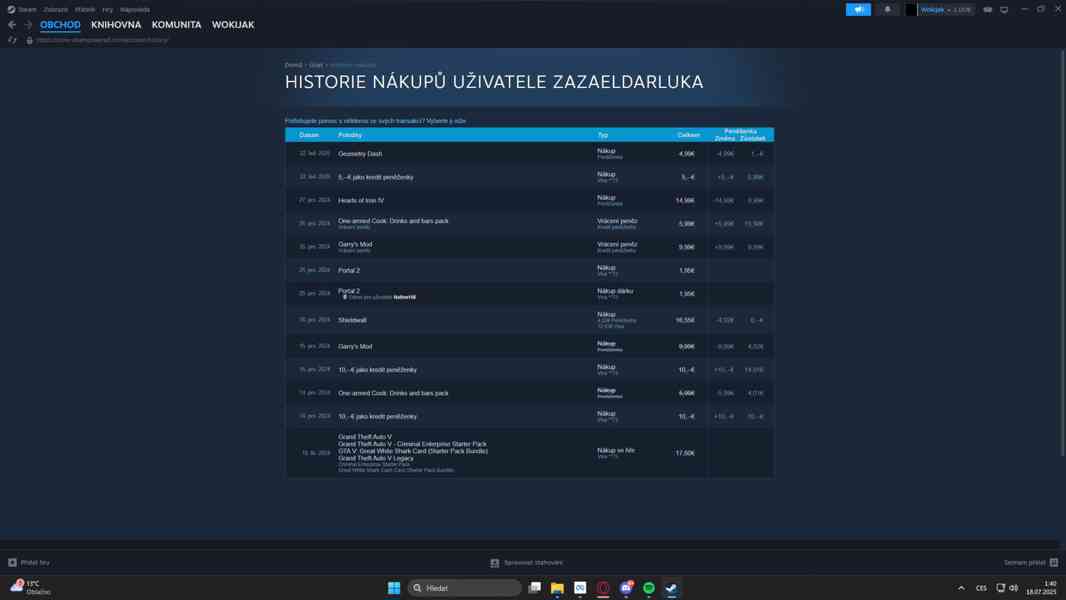Open the Portal 2 gift purchase row
Image resolution: width=1066 pixels, height=600 pixels.
529,294
